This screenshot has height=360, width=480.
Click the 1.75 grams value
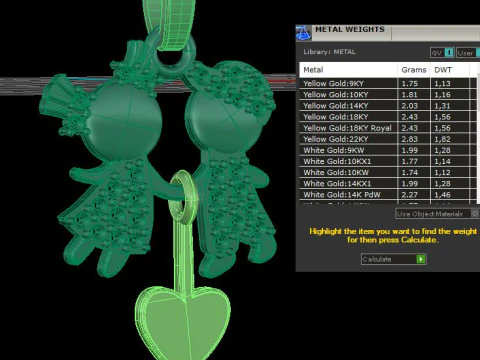tap(409, 84)
